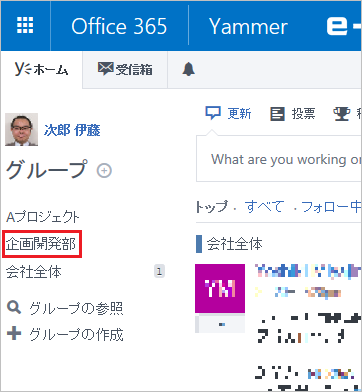Click the plus circle next to グループ
Screen dimensions: 362x392
point(104,171)
